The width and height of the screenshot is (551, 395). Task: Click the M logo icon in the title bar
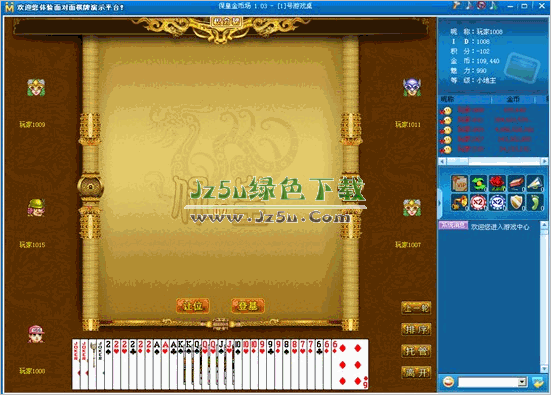(x=9, y=7)
